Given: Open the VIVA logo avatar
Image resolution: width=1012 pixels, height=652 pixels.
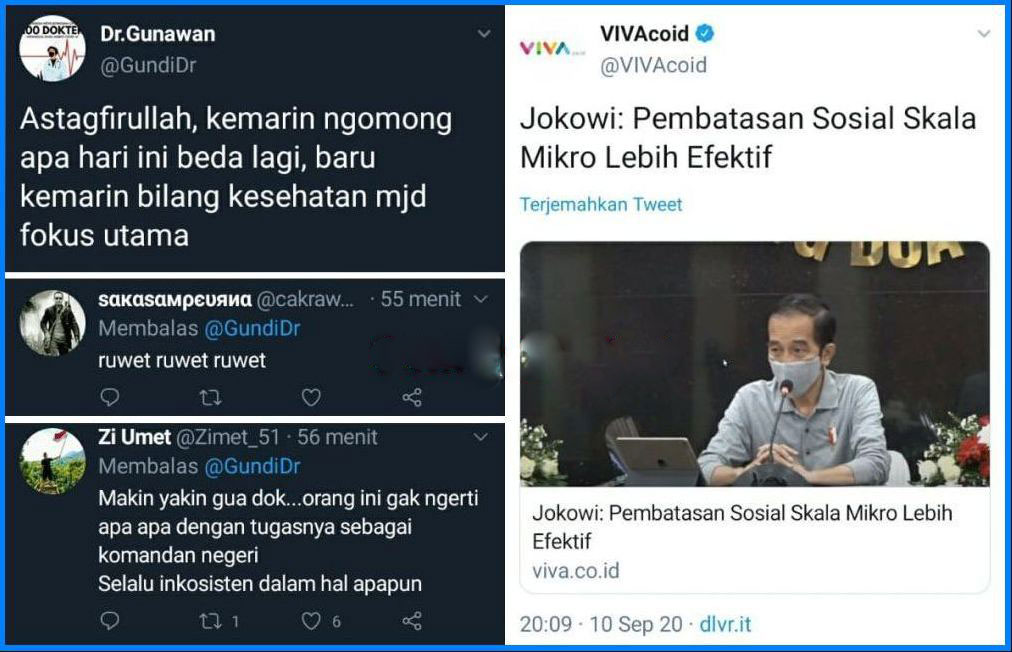Looking at the screenshot, I should point(552,49).
